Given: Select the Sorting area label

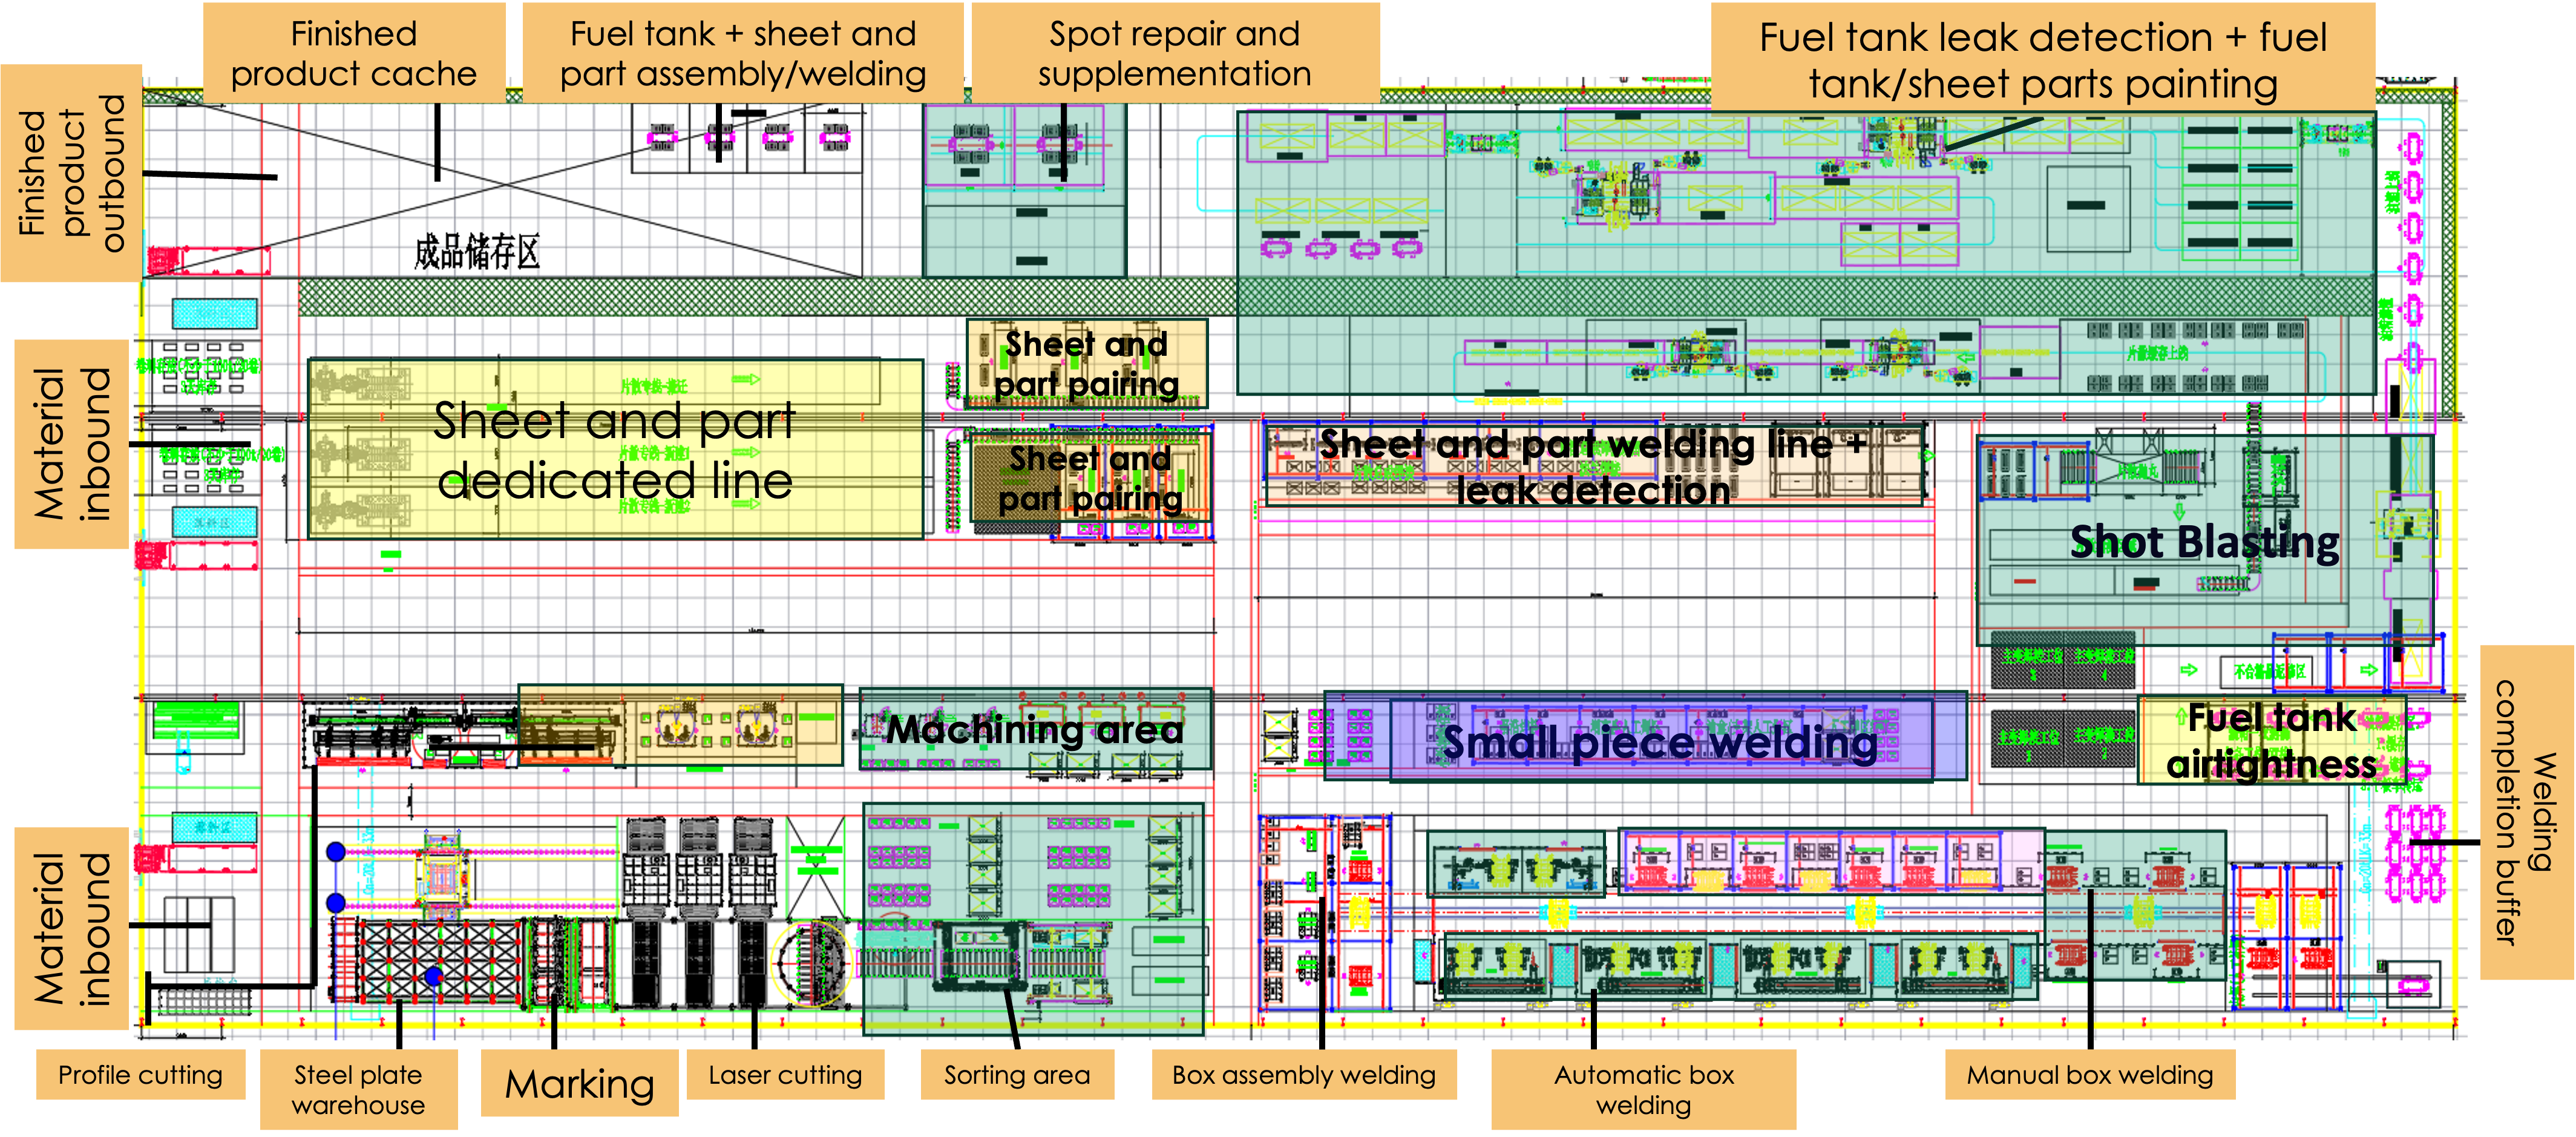Looking at the screenshot, I should pos(1017,1075).
